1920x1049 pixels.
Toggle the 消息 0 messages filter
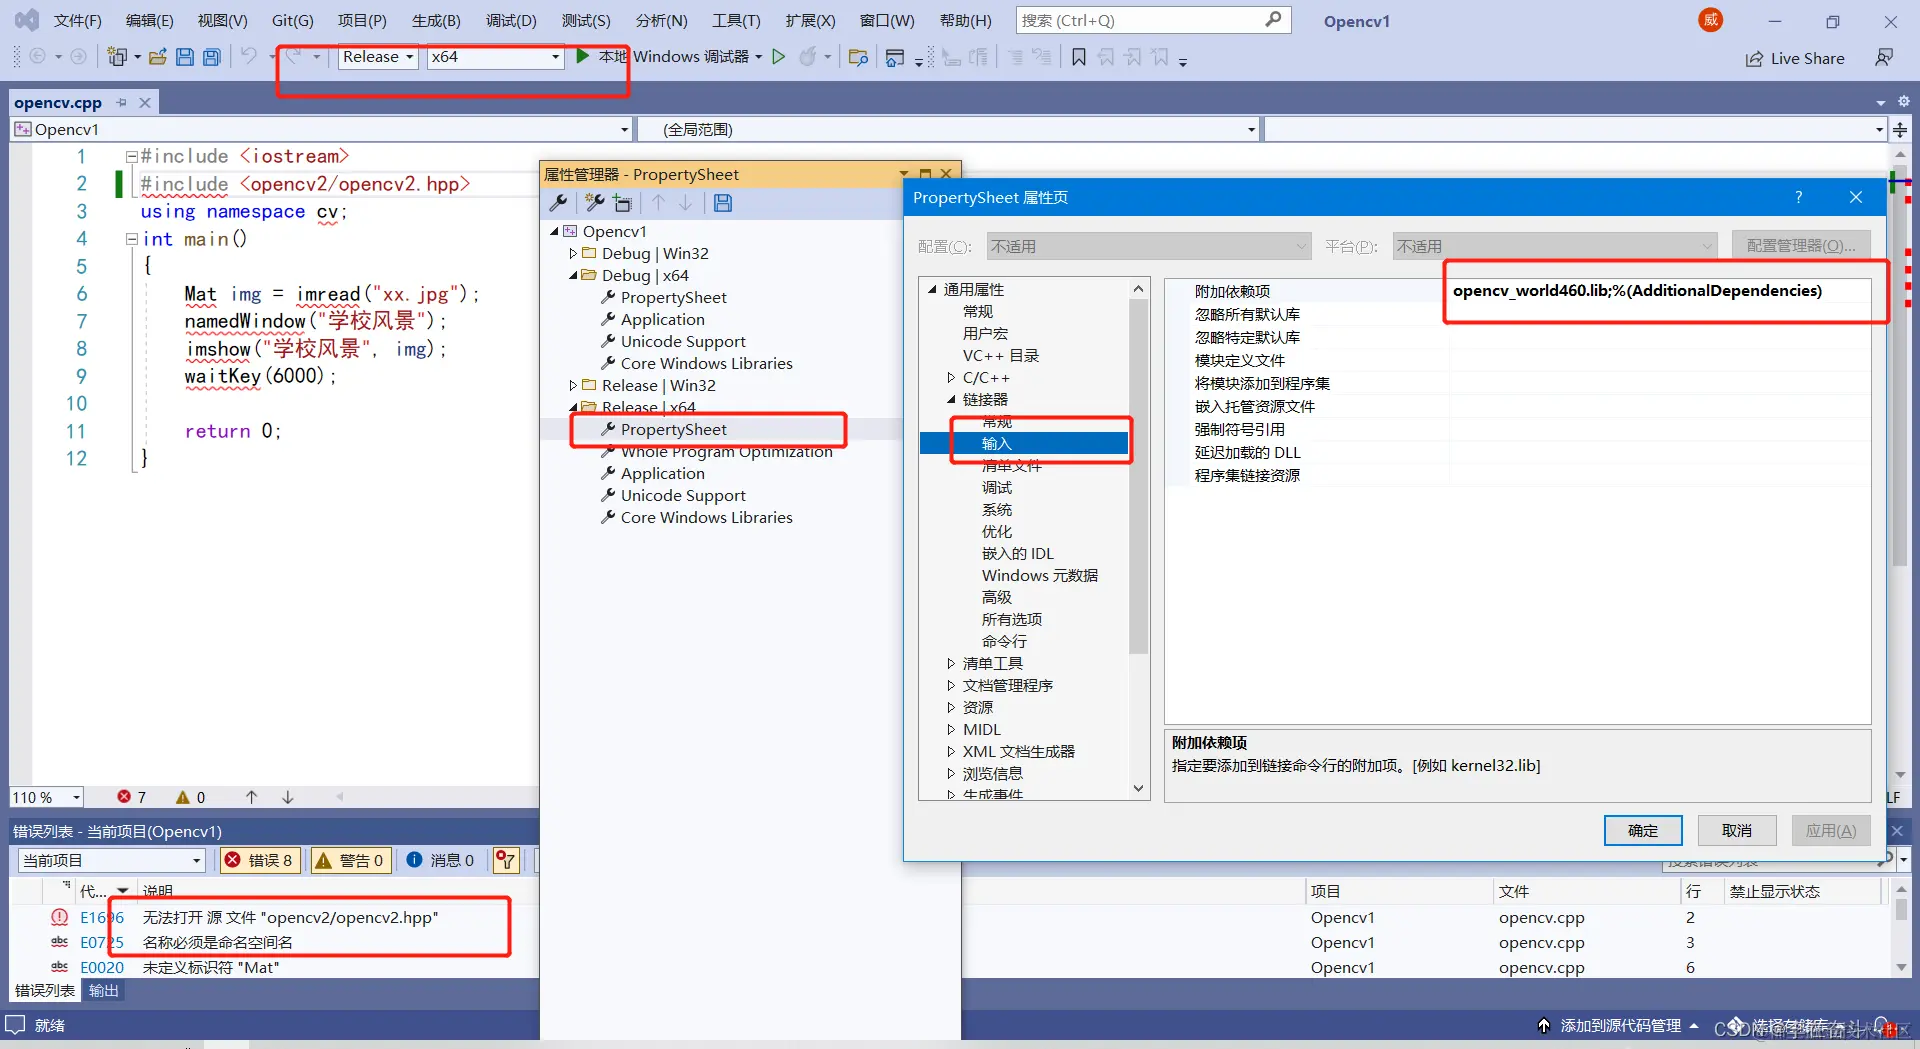pyautogui.click(x=440, y=860)
